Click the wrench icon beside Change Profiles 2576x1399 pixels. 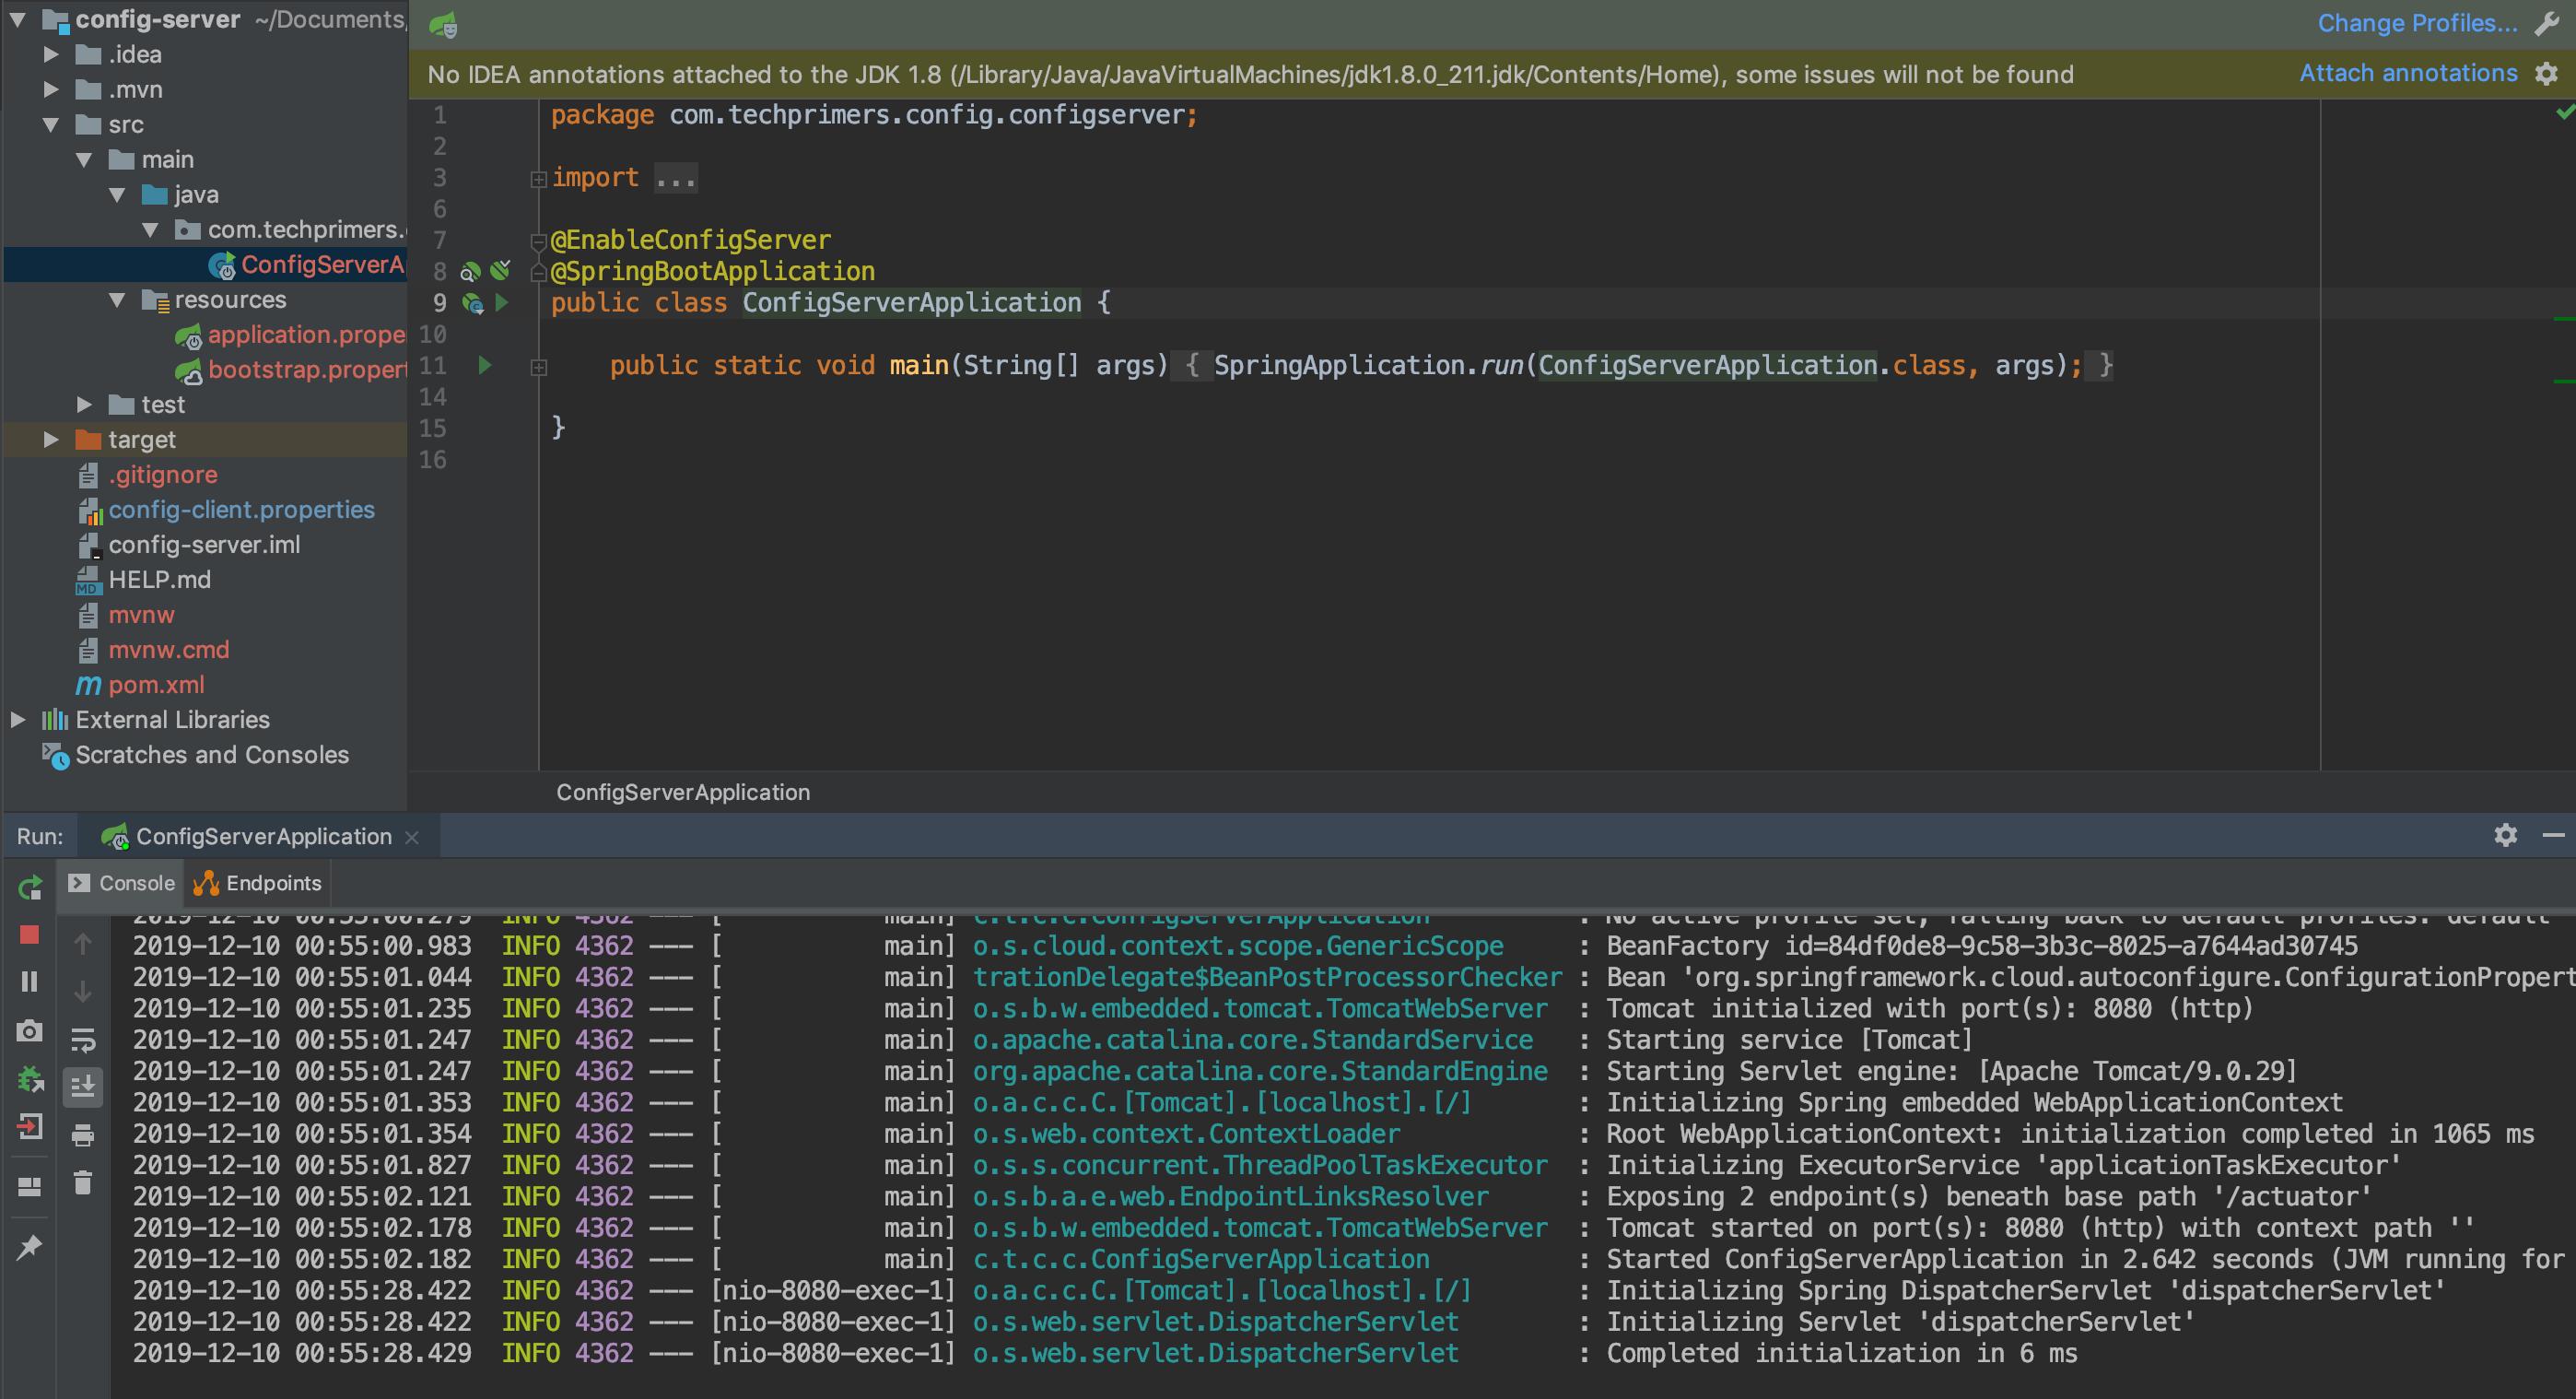pos(2548,23)
